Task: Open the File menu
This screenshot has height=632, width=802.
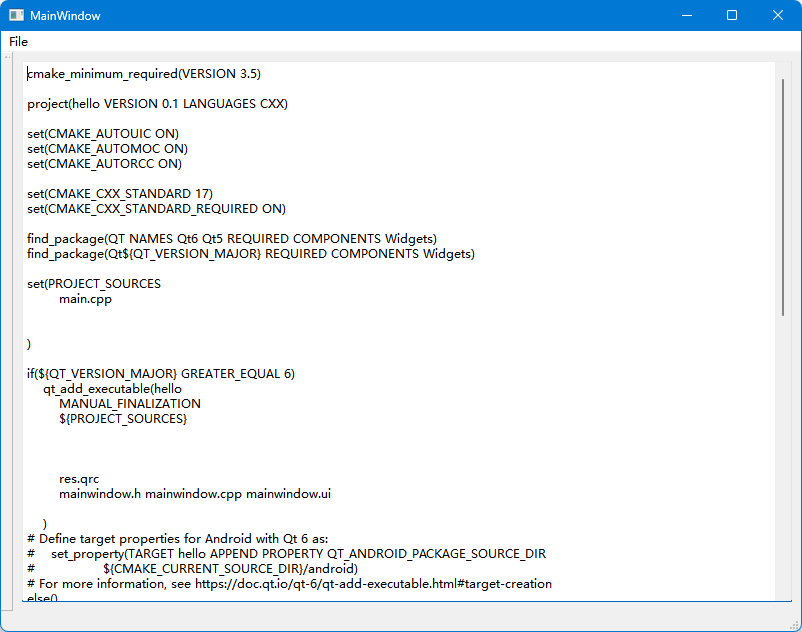Action: (x=18, y=42)
